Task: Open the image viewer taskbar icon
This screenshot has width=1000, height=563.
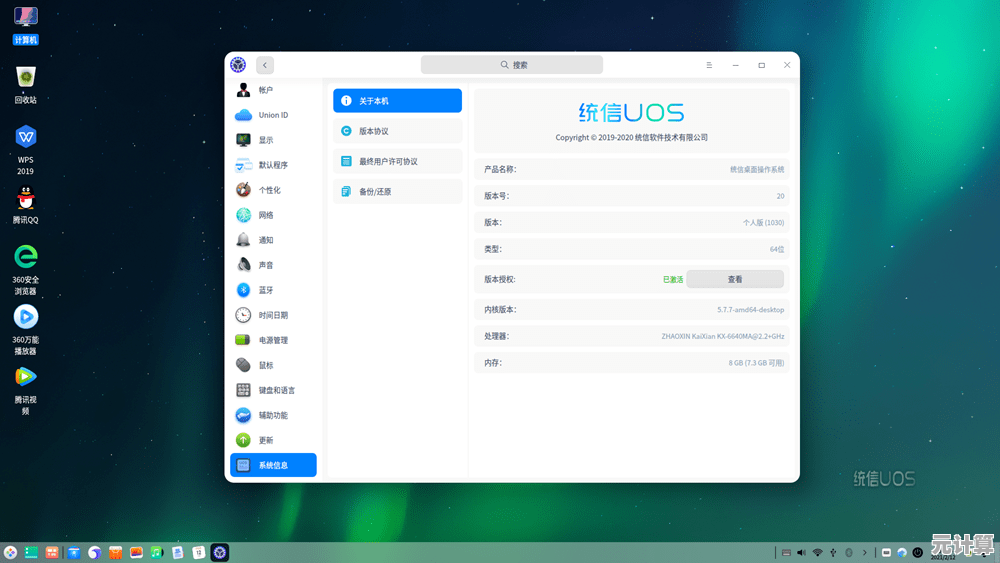Action: pos(136,552)
